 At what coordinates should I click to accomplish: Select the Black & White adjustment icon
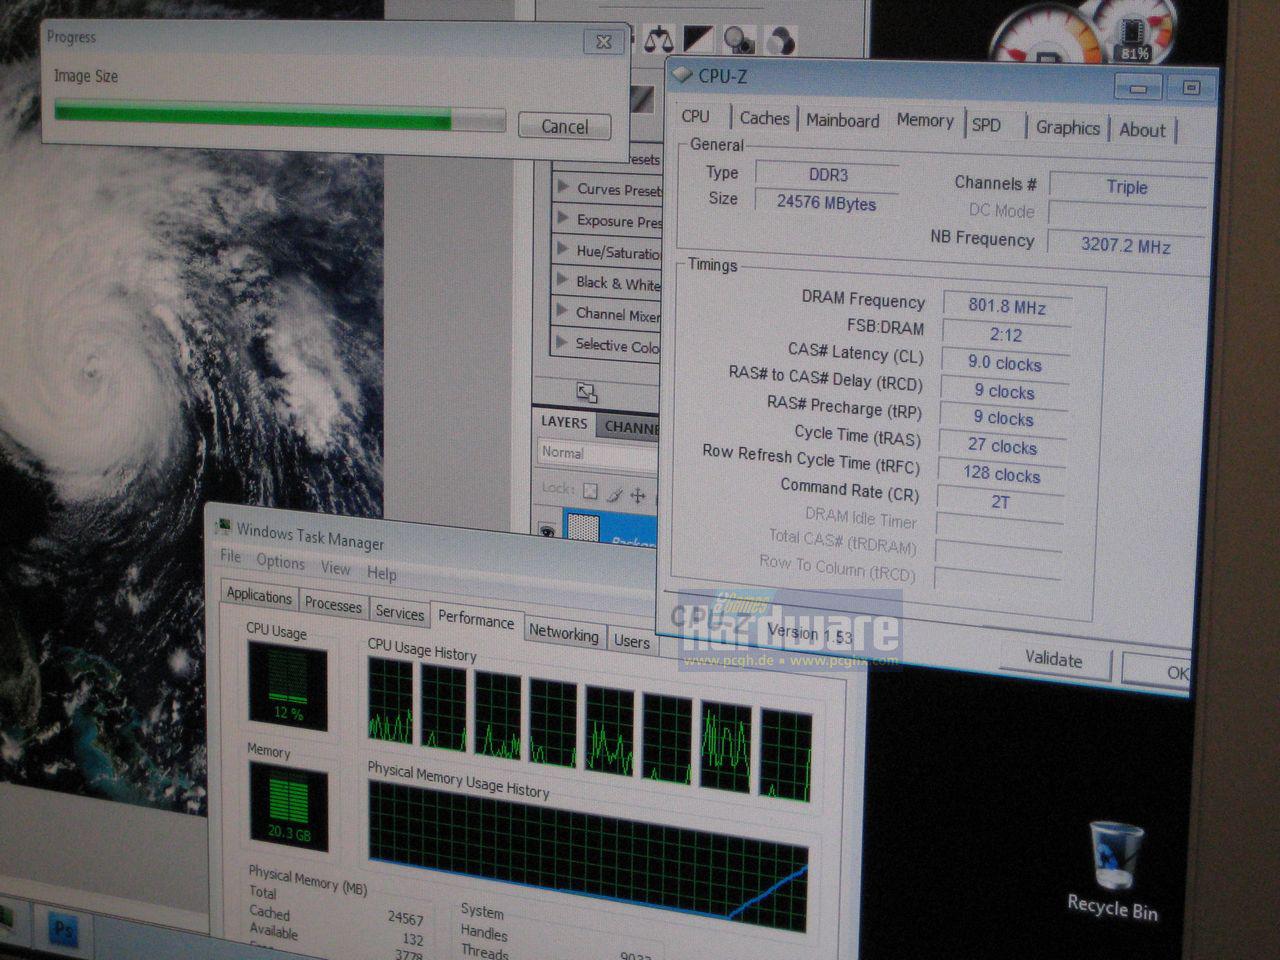pos(698,39)
